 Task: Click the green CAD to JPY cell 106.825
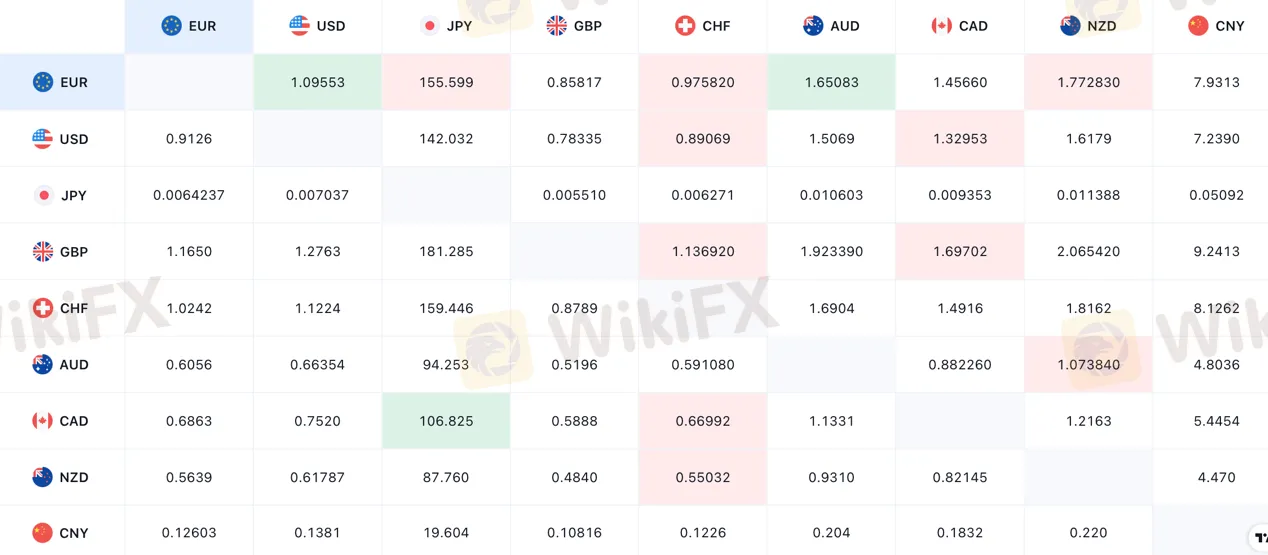[x=446, y=421]
